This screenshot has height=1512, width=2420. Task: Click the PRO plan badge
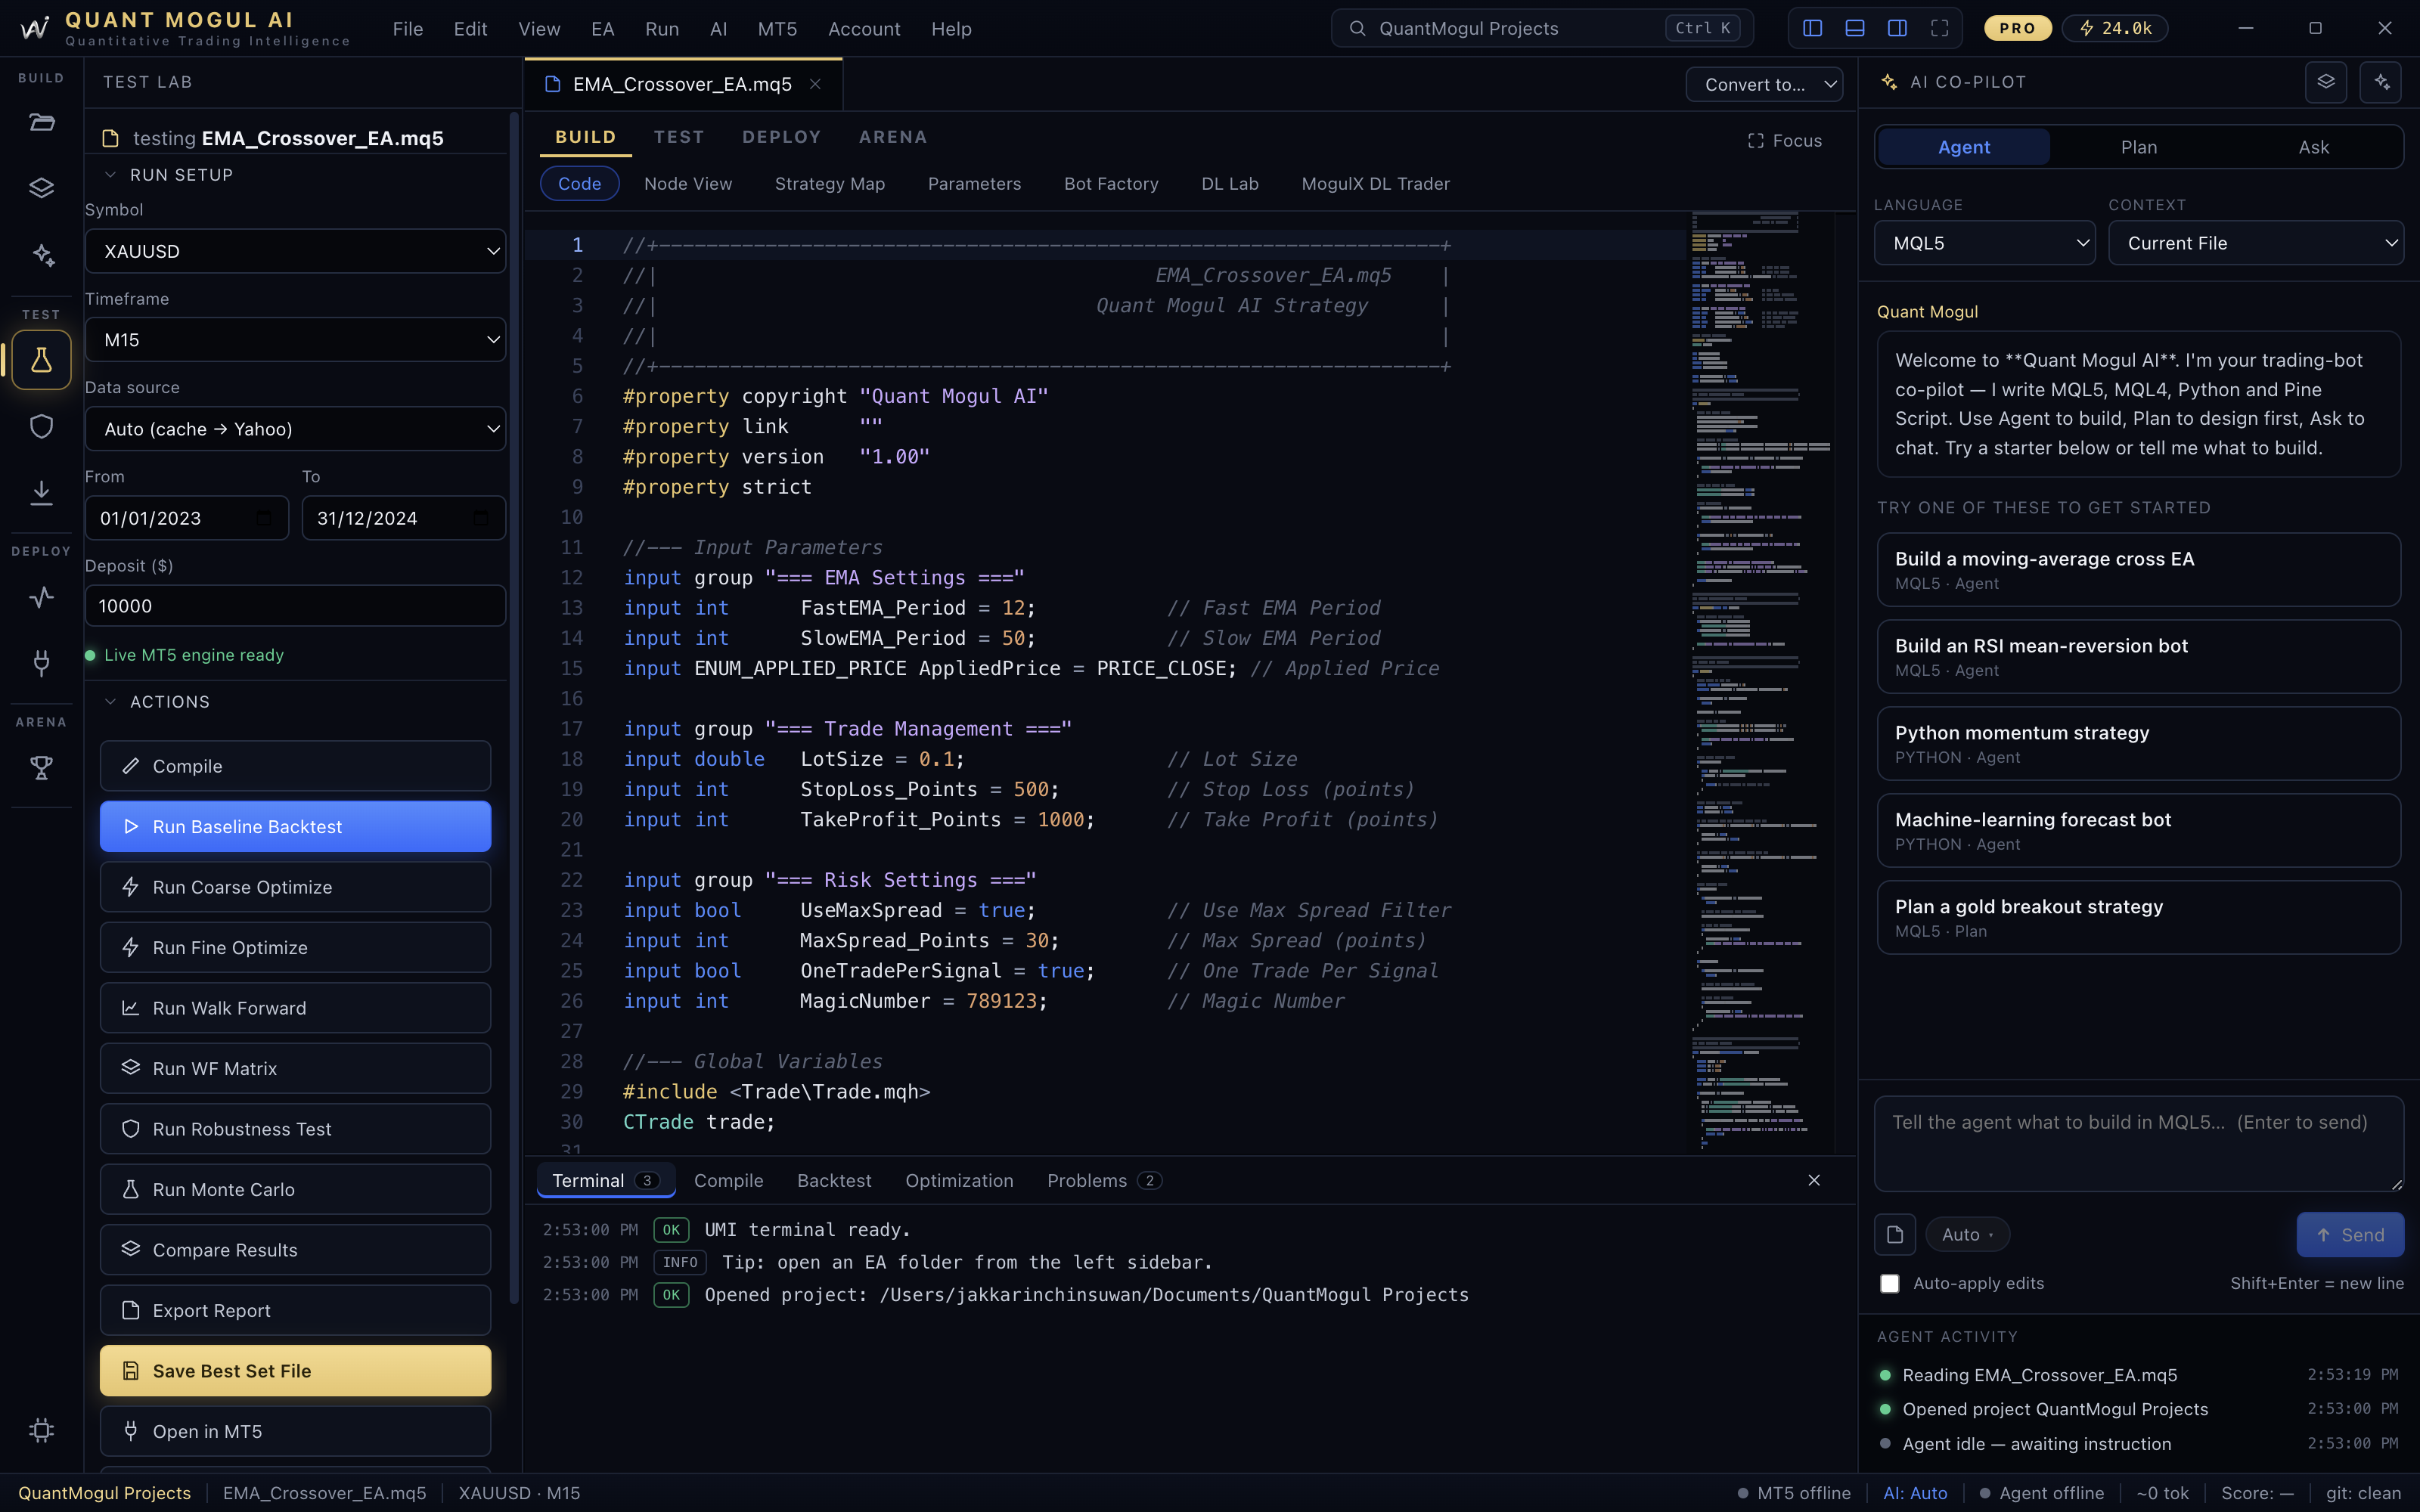point(2017,28)
